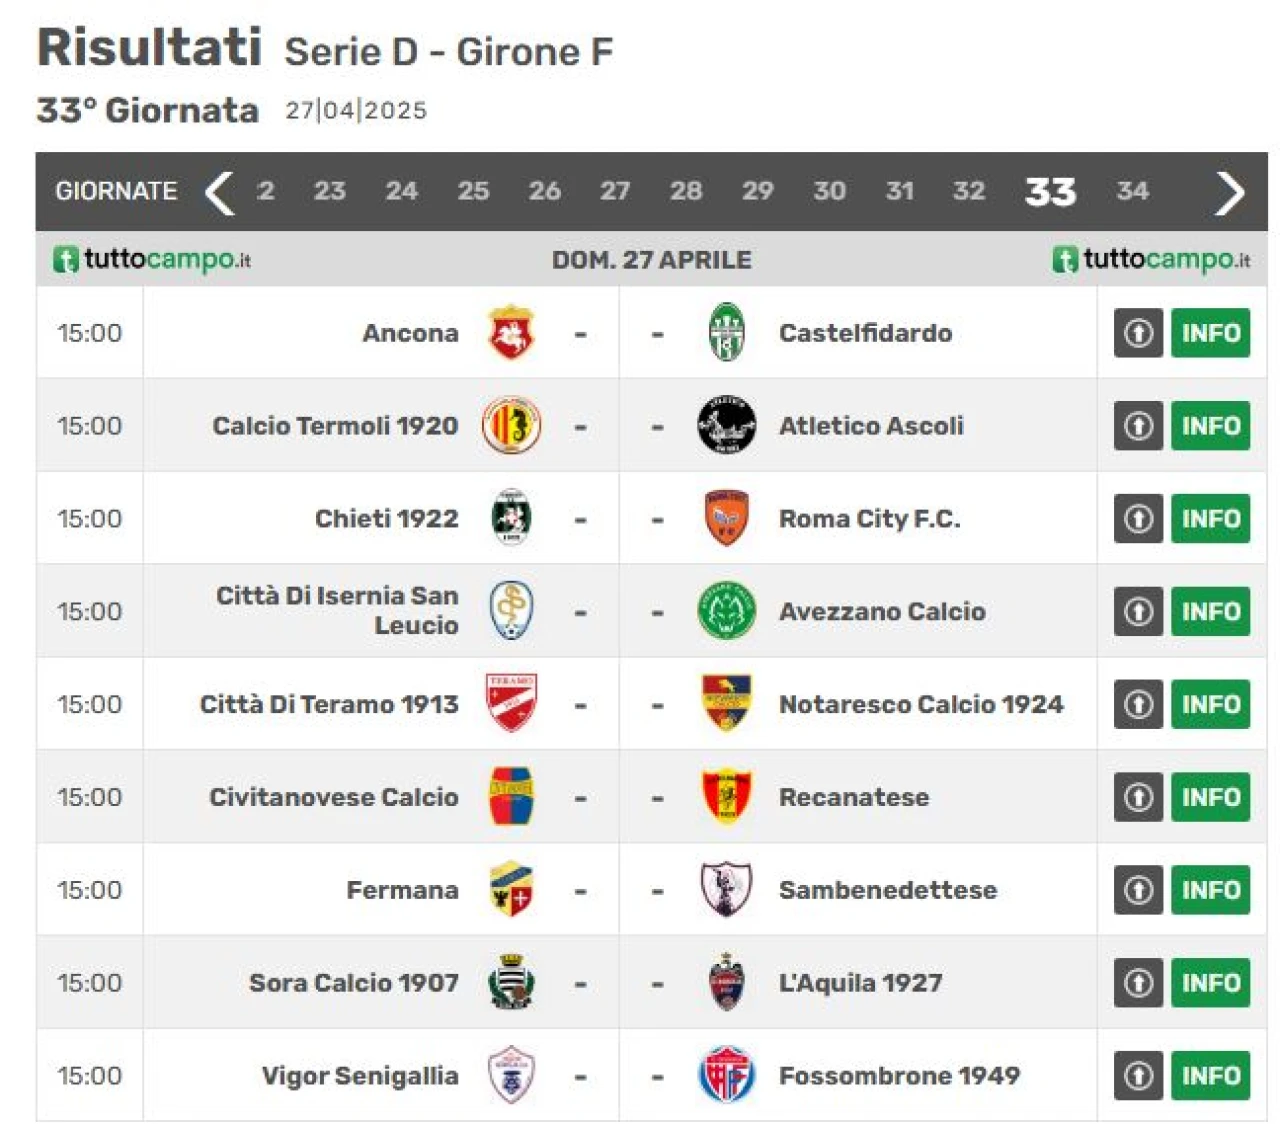Click the Atletico Ascoli black logo
This screenshot has width=1280, height=1124.
726,425
